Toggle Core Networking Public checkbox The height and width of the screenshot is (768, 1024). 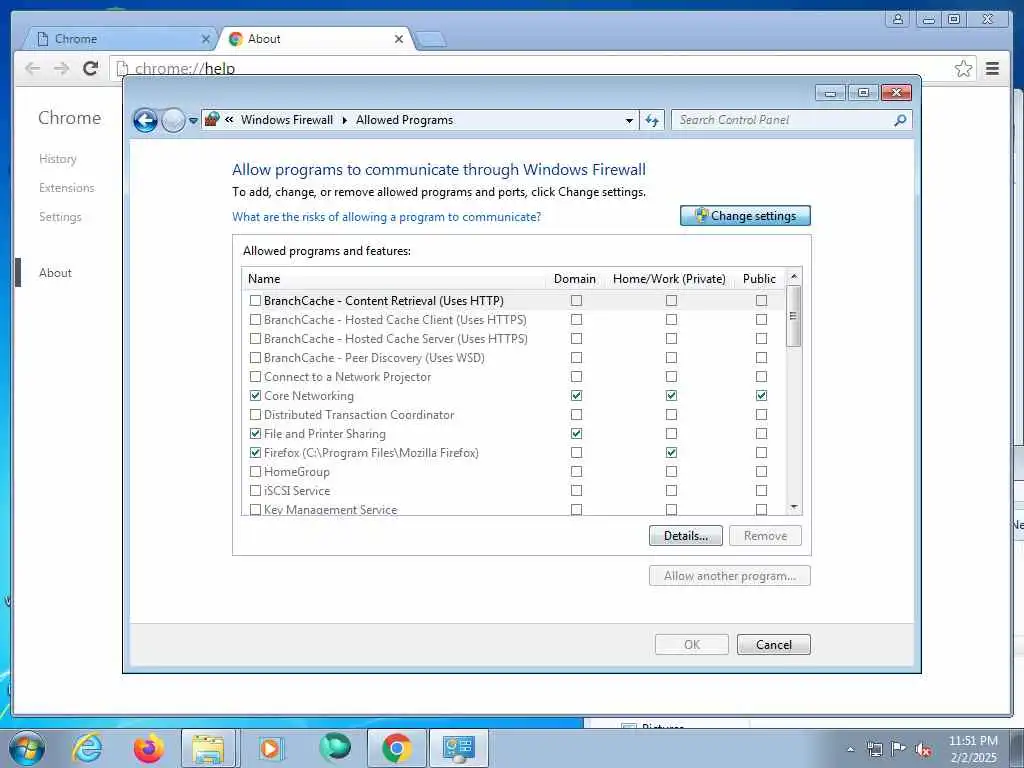pos(761,396)
